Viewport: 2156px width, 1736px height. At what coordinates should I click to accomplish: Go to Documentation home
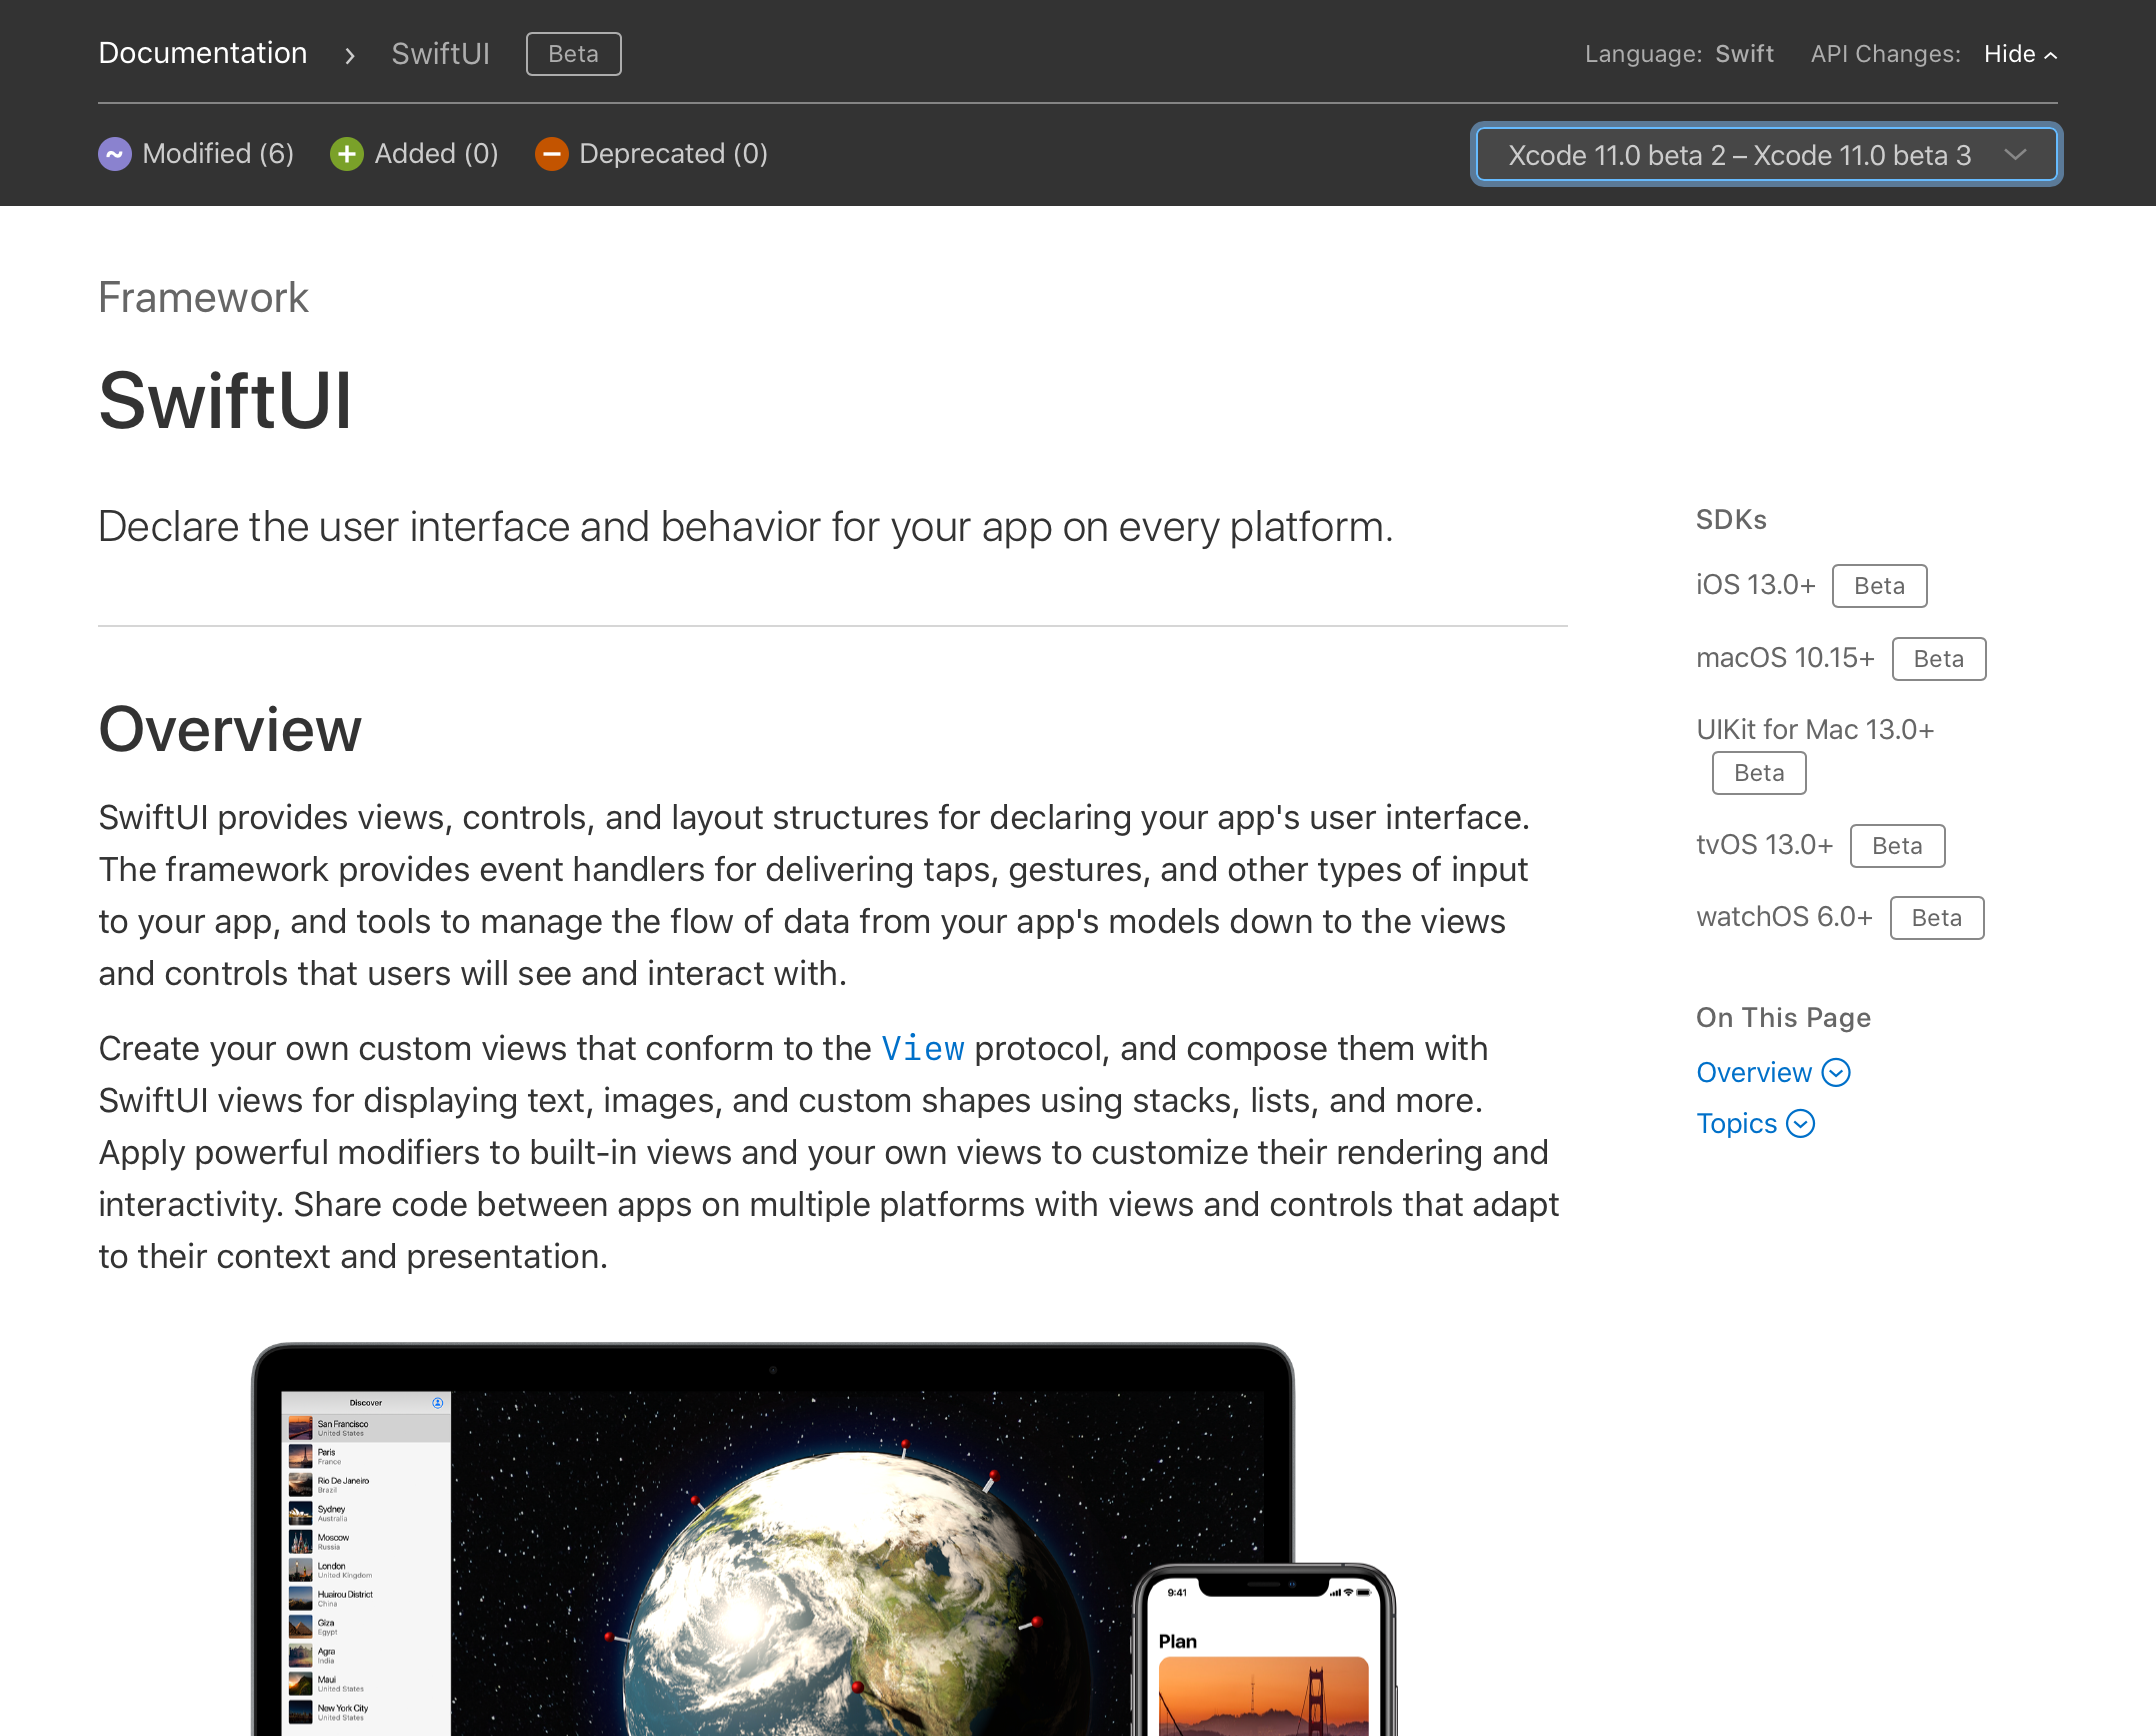(x=203, y=53)
